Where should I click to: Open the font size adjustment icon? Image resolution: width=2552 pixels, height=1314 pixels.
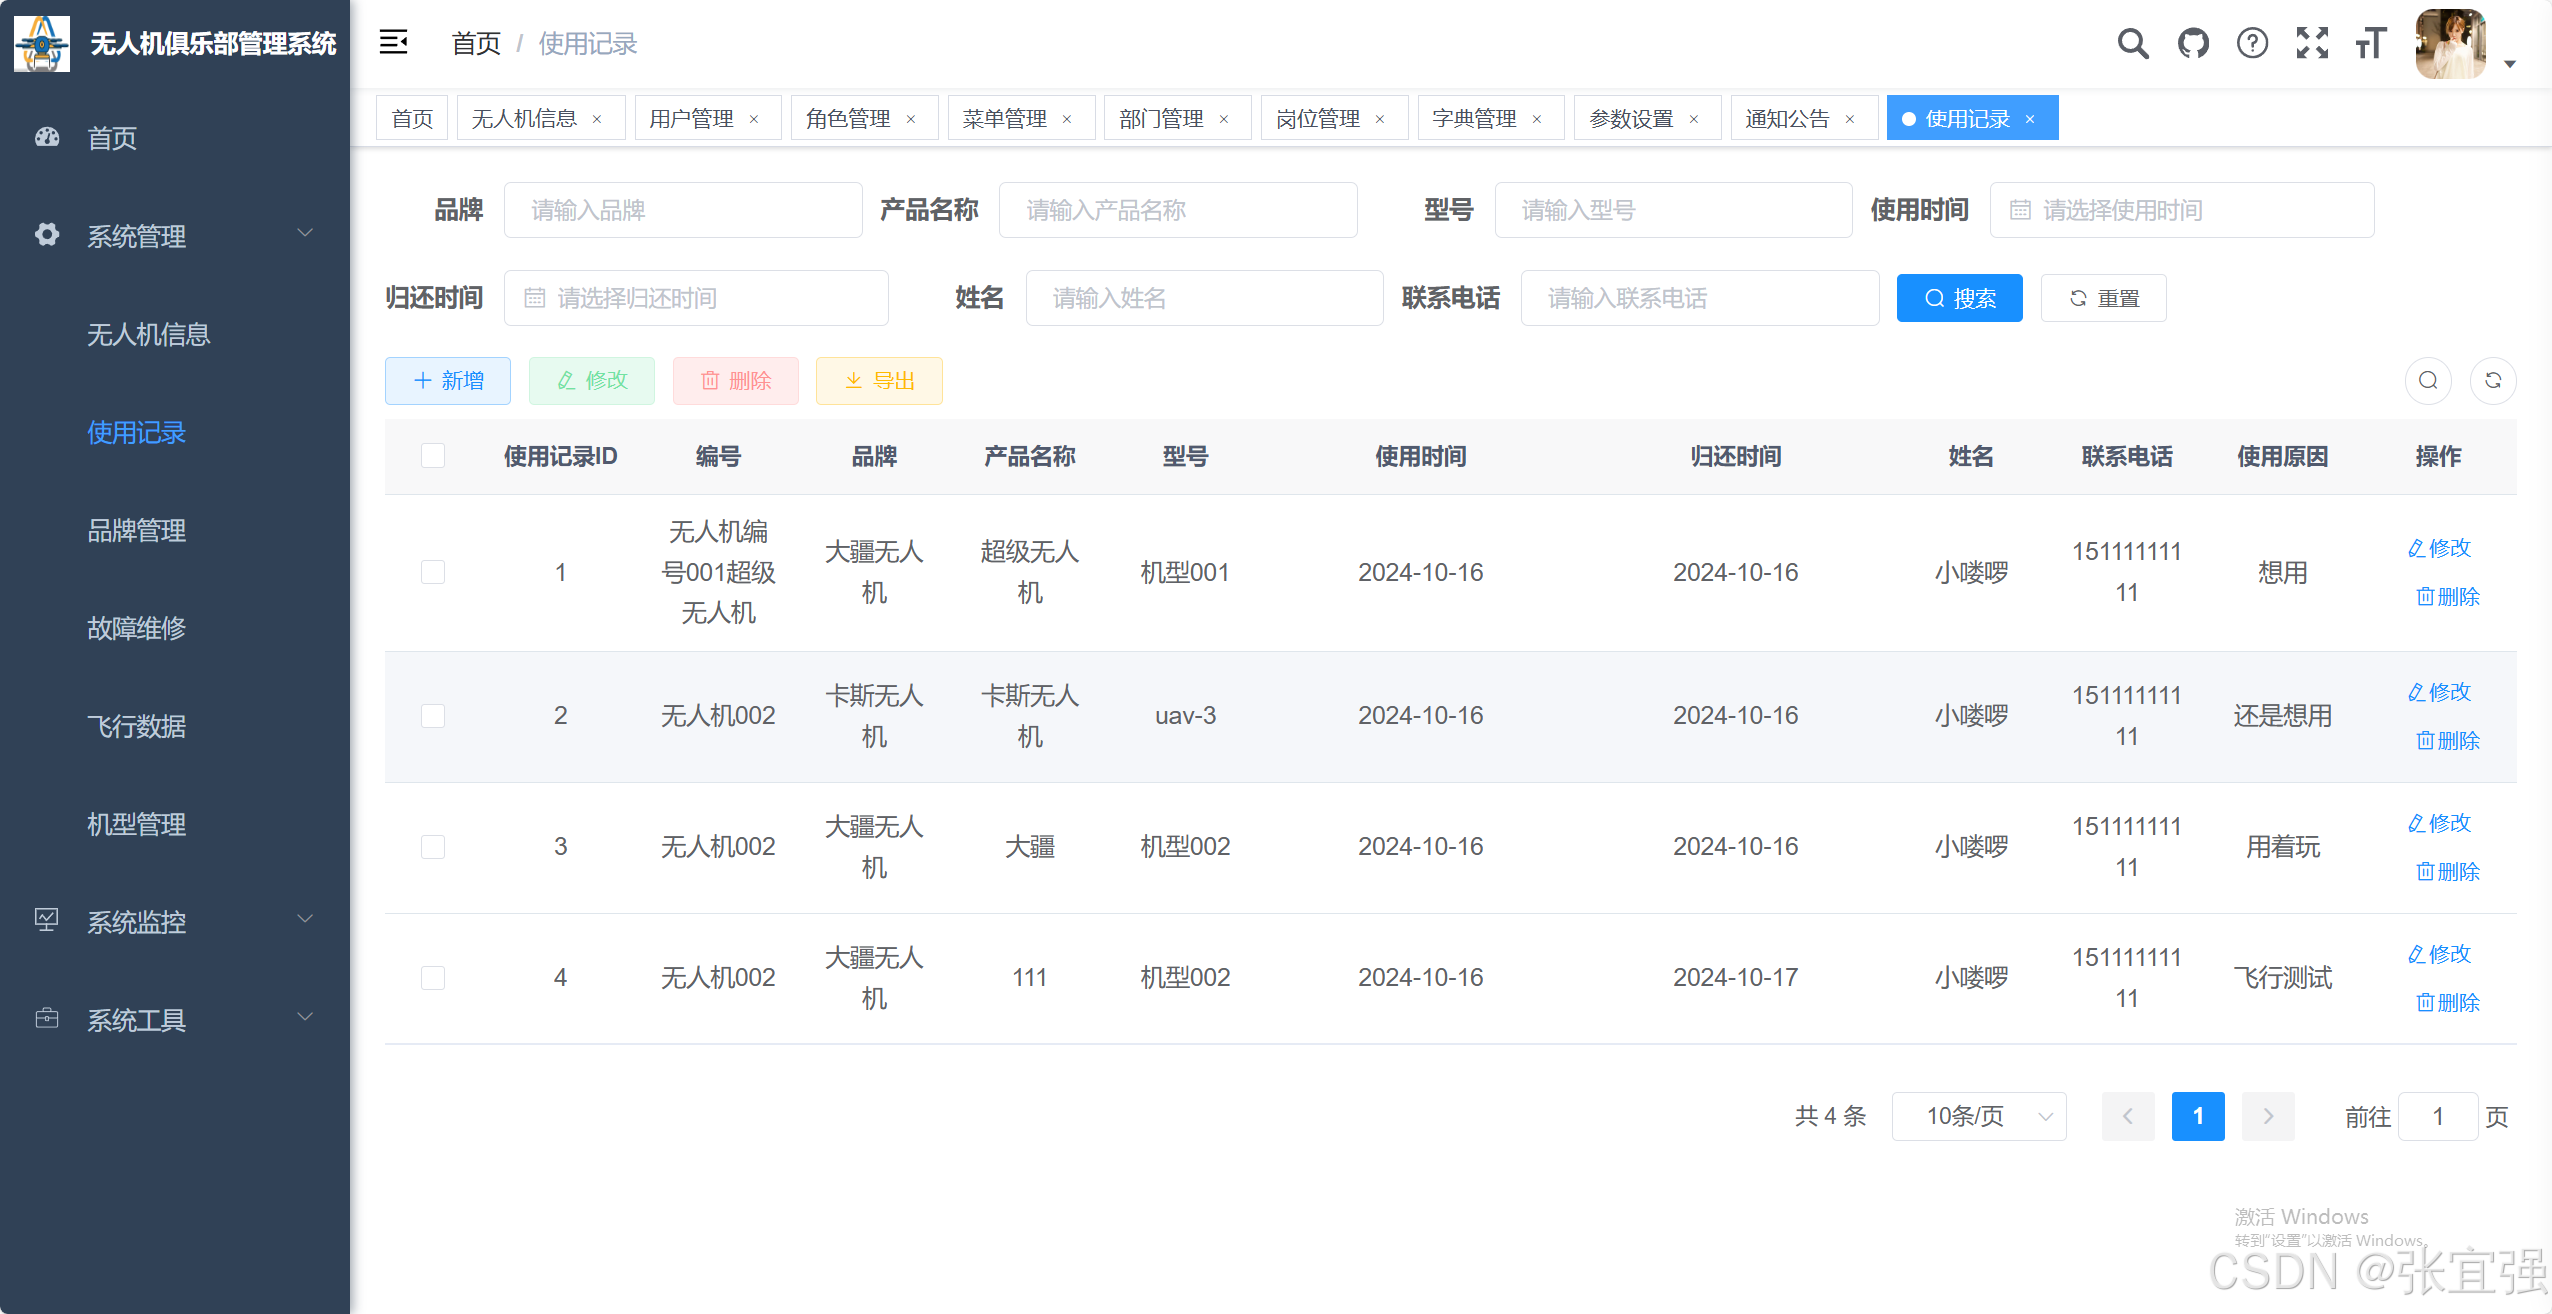pos(2370,43)
